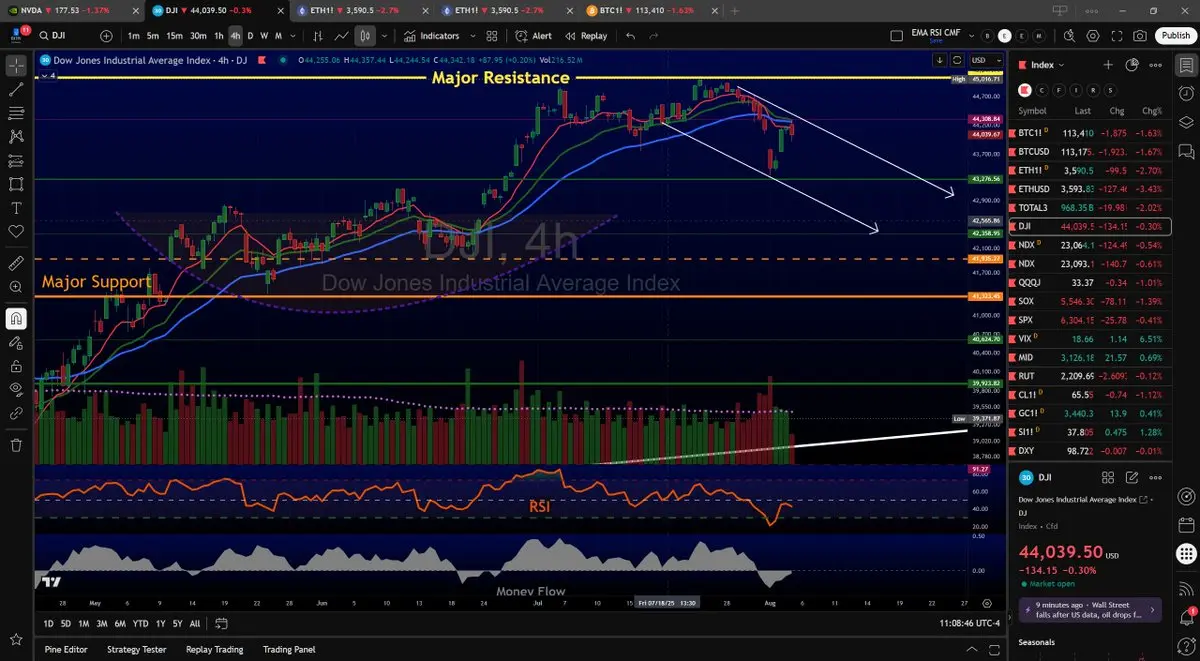The image size is (1200, 661).
Task: Select the 15m timeframe
Action: coord(174,36)
